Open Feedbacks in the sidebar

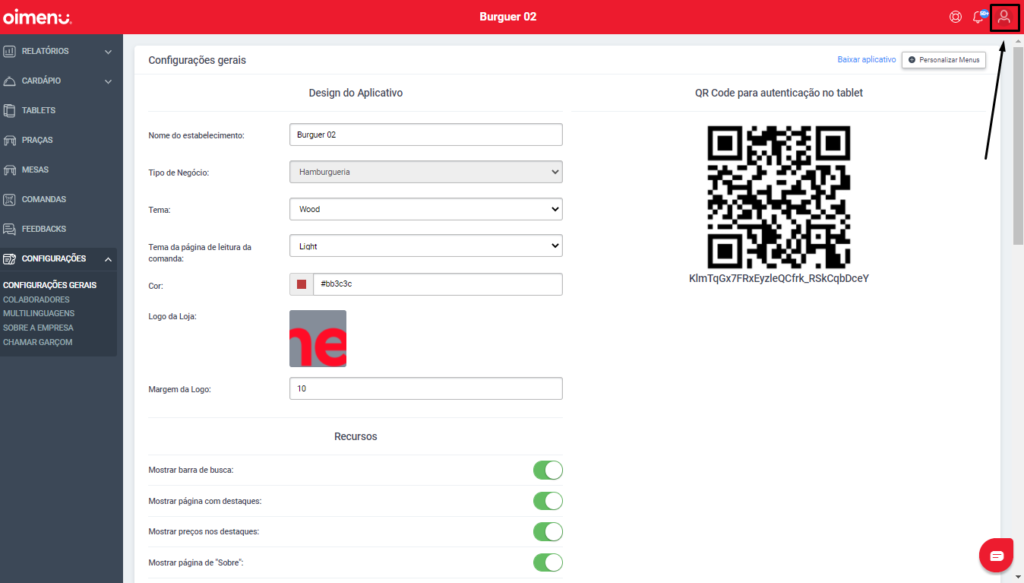(x=44, y=229)
